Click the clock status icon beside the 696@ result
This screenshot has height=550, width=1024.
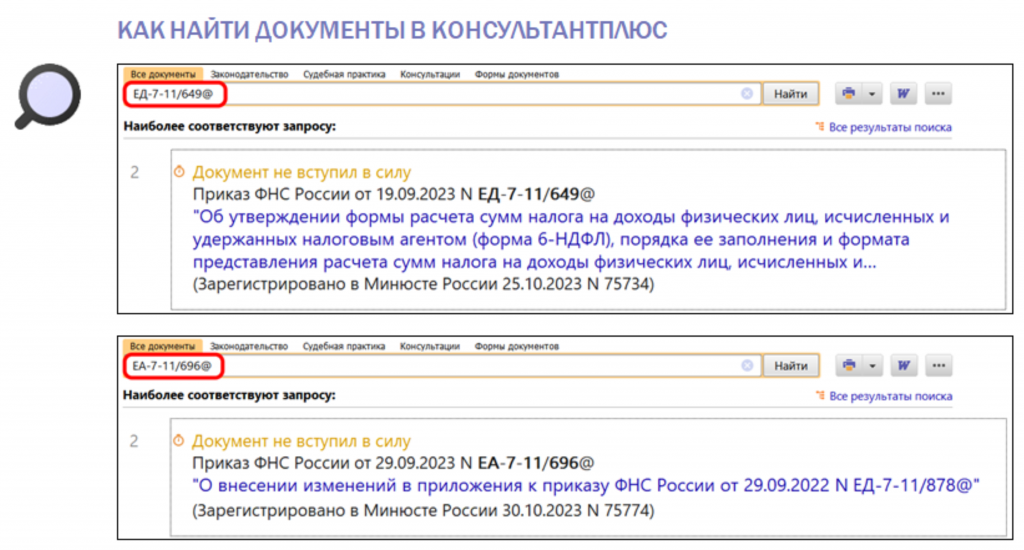[178, 441]
